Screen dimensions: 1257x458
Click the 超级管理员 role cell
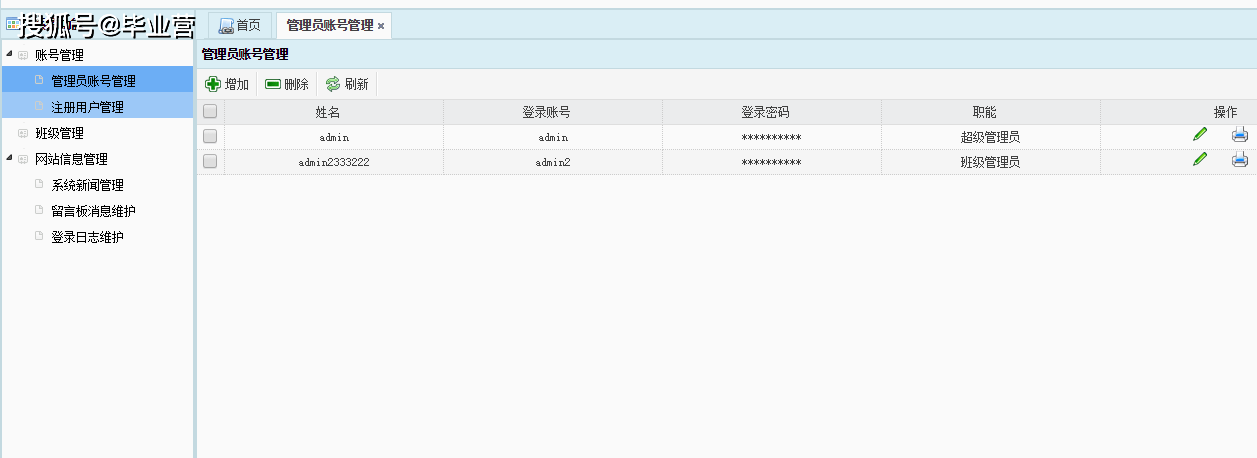[x=990, y=136]
